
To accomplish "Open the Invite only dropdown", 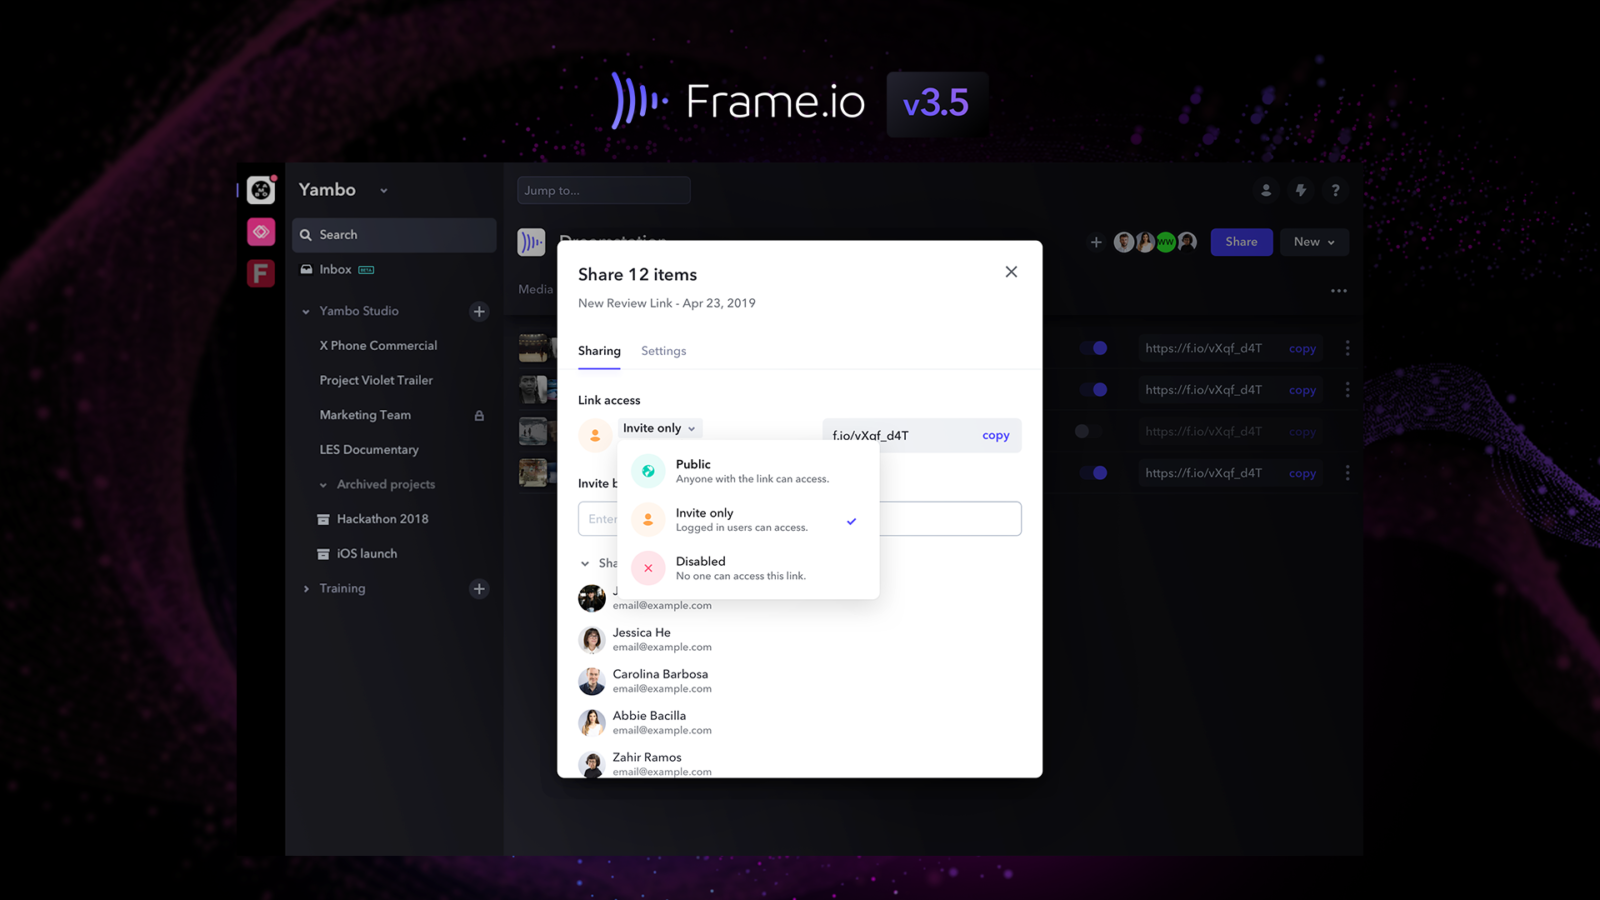I will coord(659,428).
